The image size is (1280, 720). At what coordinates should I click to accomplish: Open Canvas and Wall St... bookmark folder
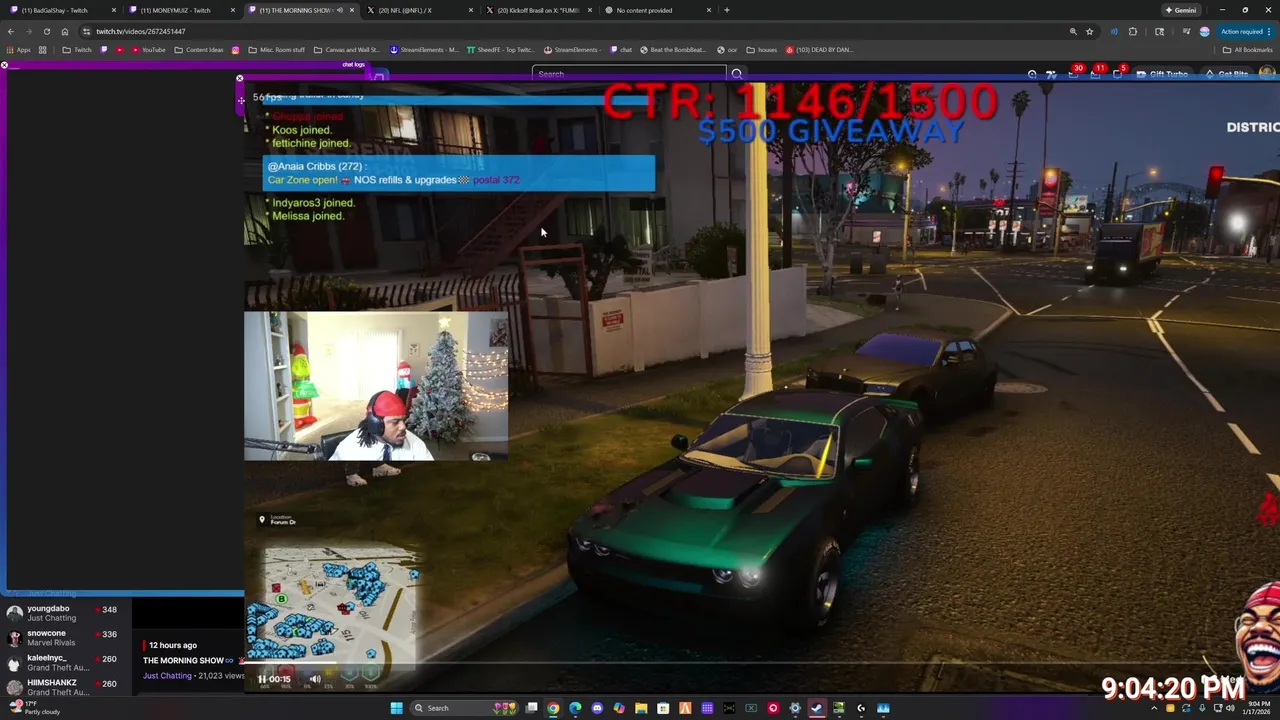tap(347, 49)
